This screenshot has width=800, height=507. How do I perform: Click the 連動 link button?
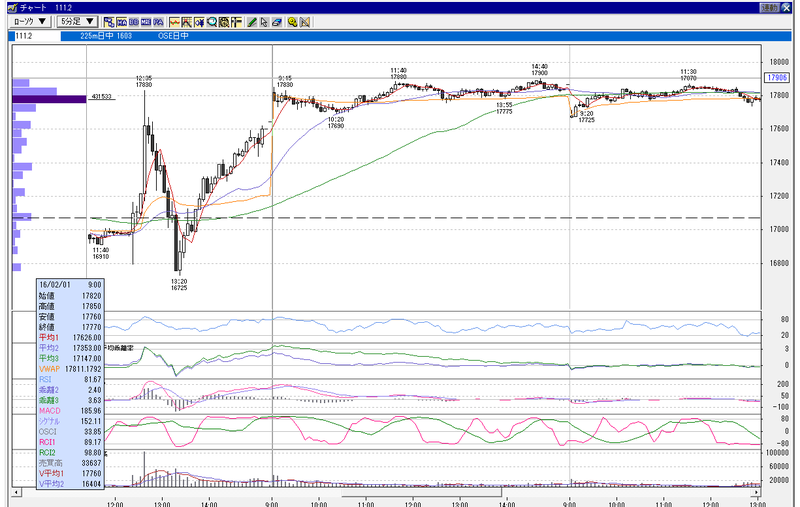pos(769,8)
